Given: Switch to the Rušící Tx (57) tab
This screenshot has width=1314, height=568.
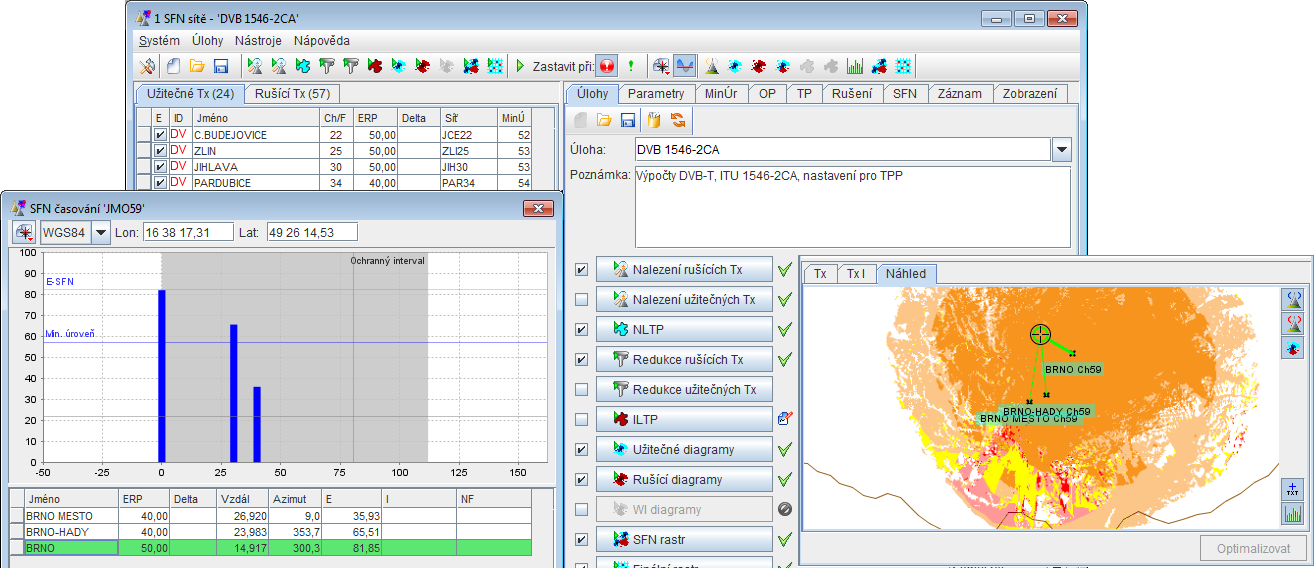Looking at the screenshot, I should pyautogui.click(x=292, y=94).
